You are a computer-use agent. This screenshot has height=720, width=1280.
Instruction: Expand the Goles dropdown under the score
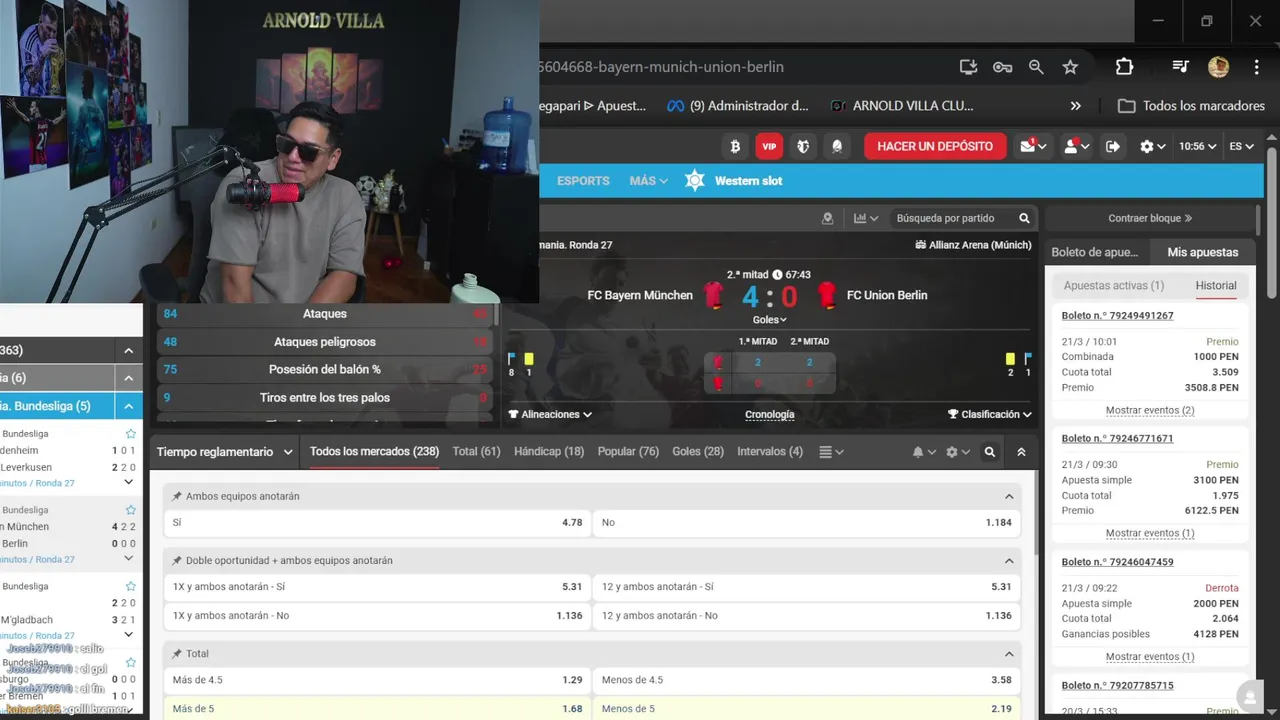[769, 320]
